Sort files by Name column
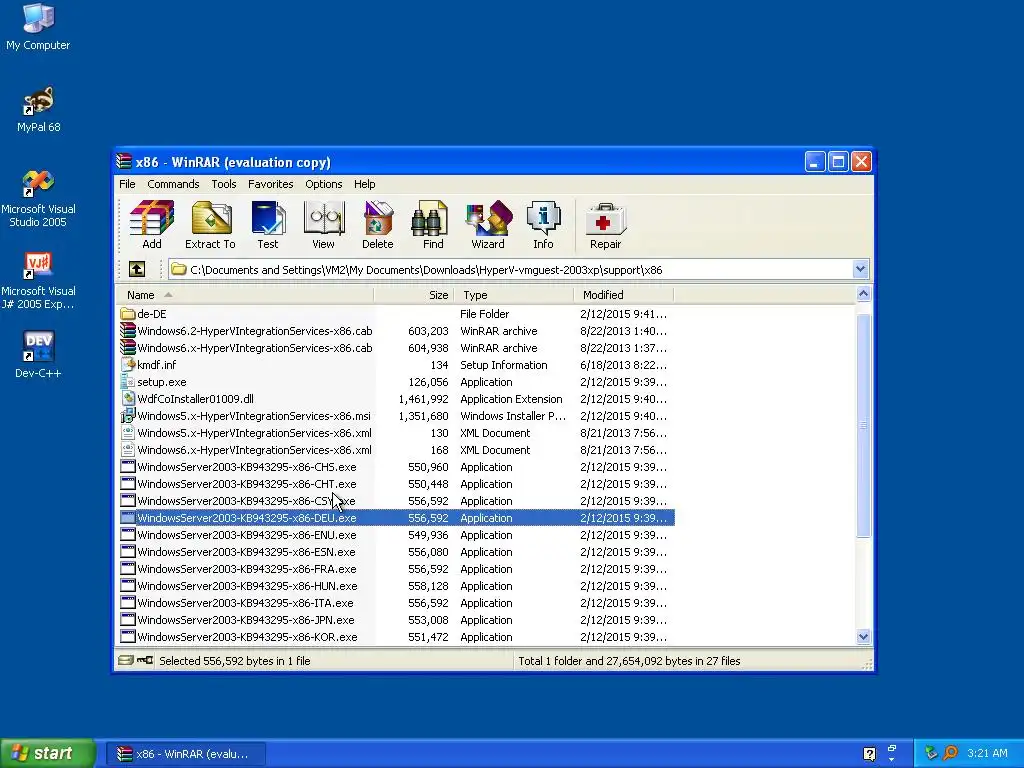 point(245,295)
